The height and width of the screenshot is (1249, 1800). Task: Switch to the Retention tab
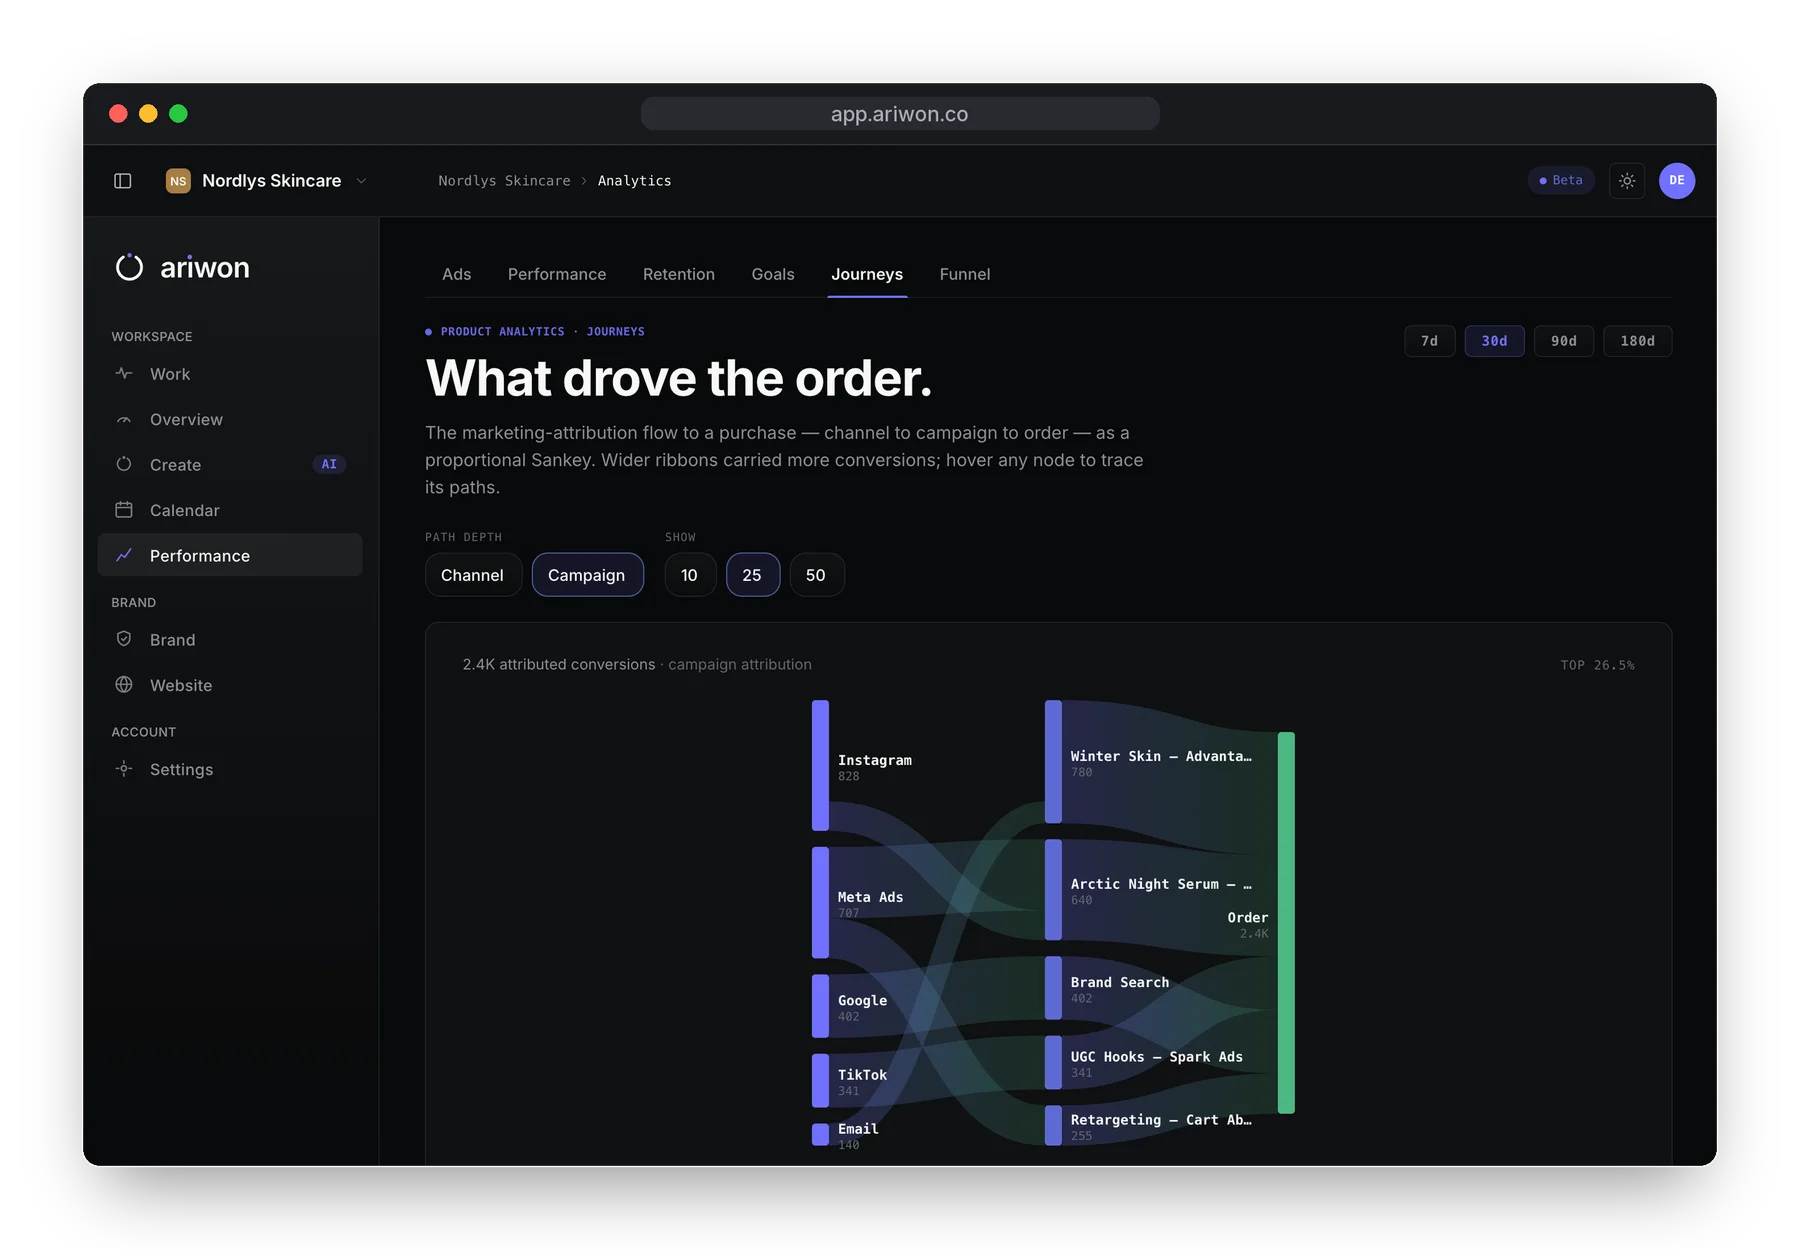(679, 274)
